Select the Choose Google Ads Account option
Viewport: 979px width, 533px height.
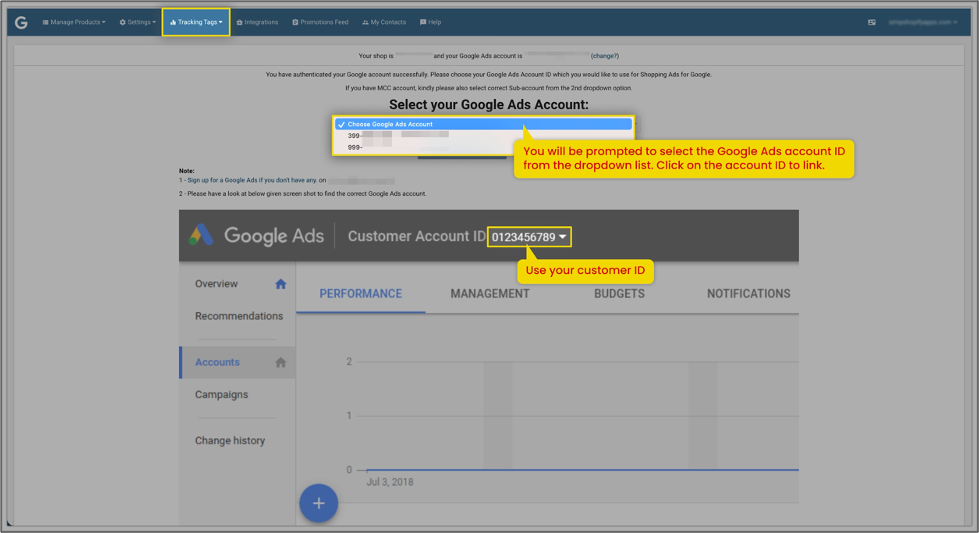tap(483, 124)
